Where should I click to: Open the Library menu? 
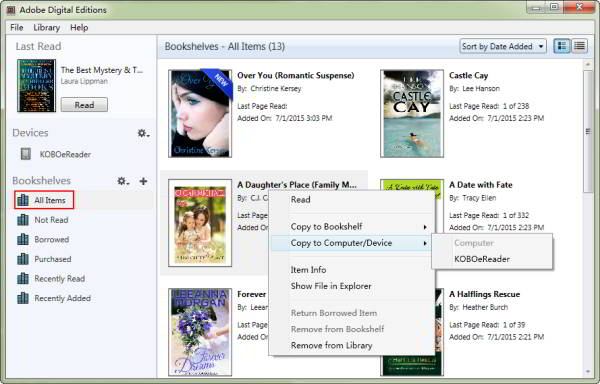point(47,28)
